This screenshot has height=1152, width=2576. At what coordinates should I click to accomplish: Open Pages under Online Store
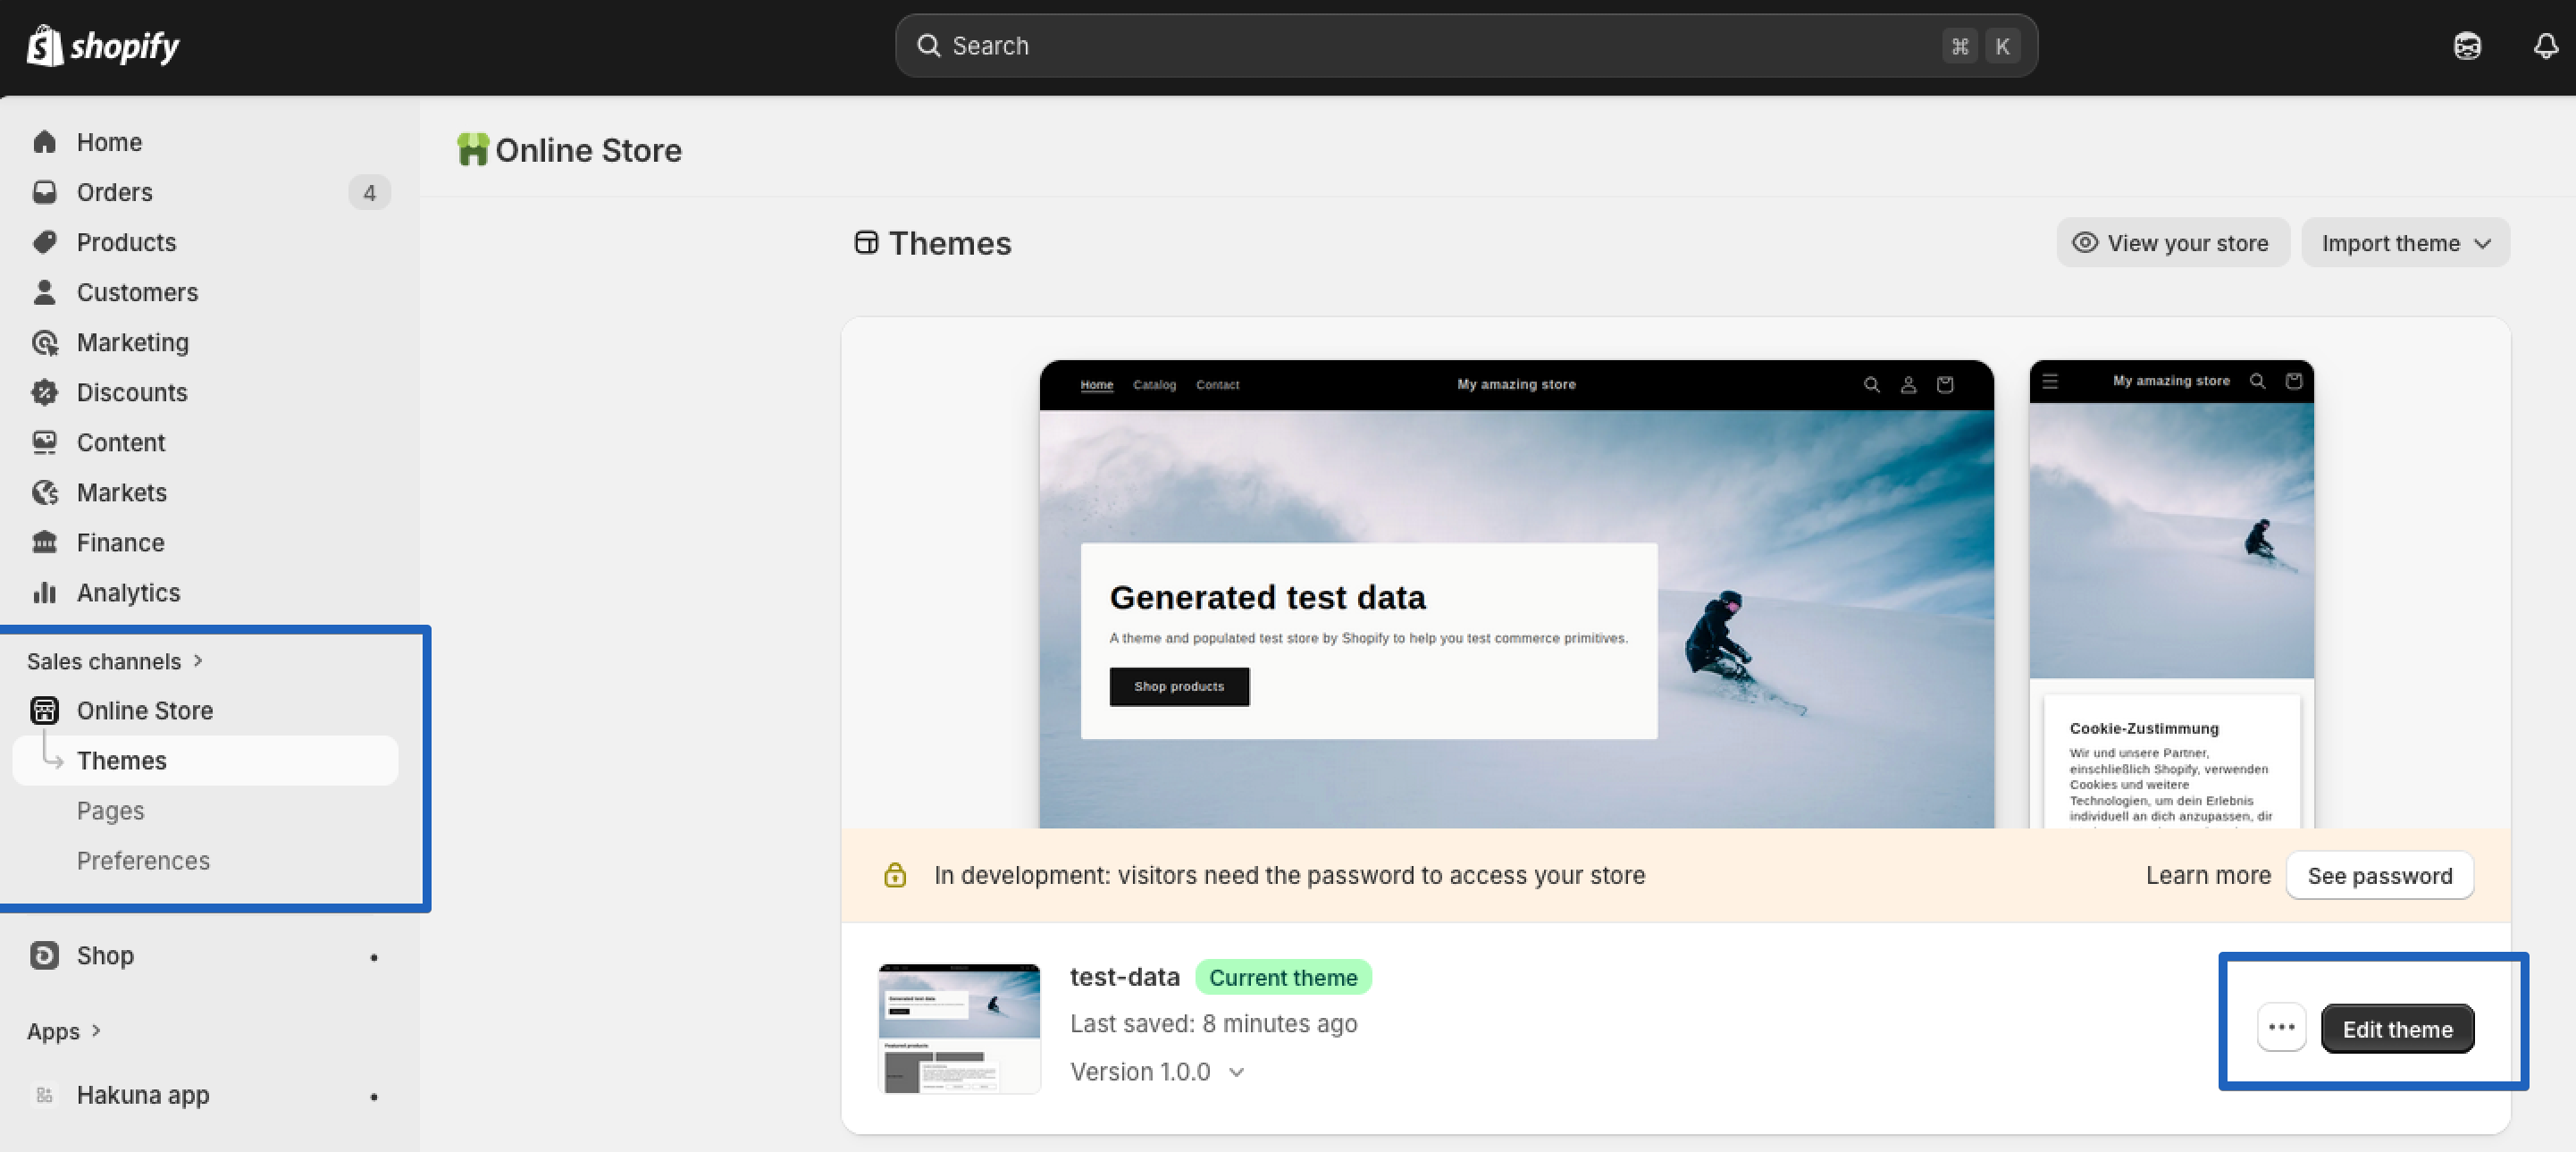point(110,810)
